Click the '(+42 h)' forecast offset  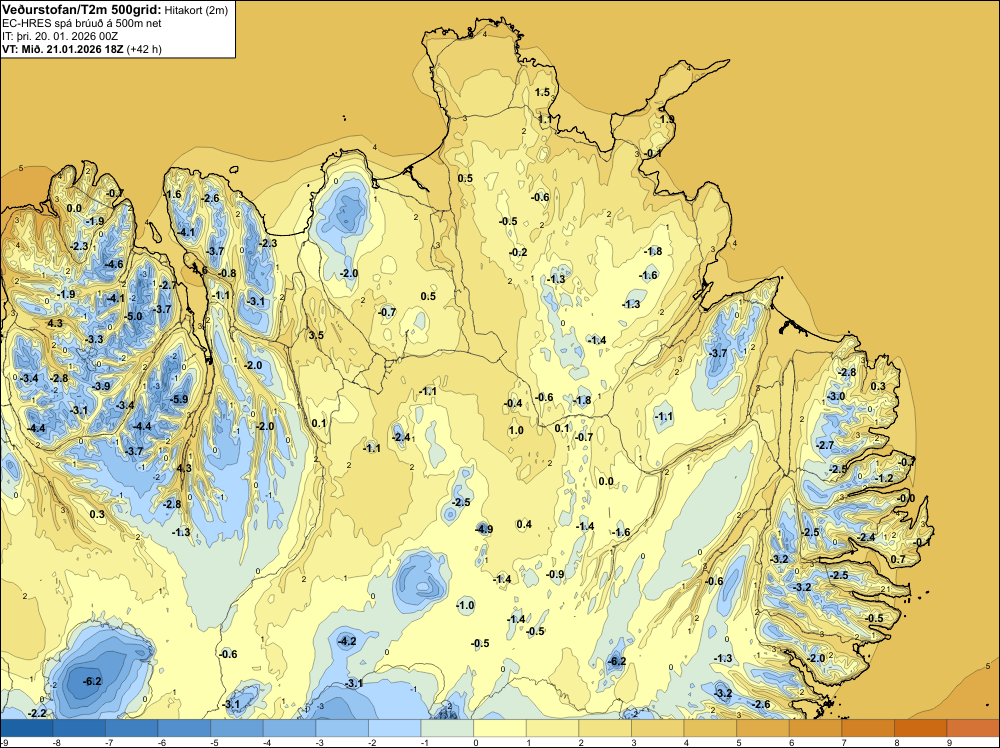pyautogui.click(x=144, y=49)
